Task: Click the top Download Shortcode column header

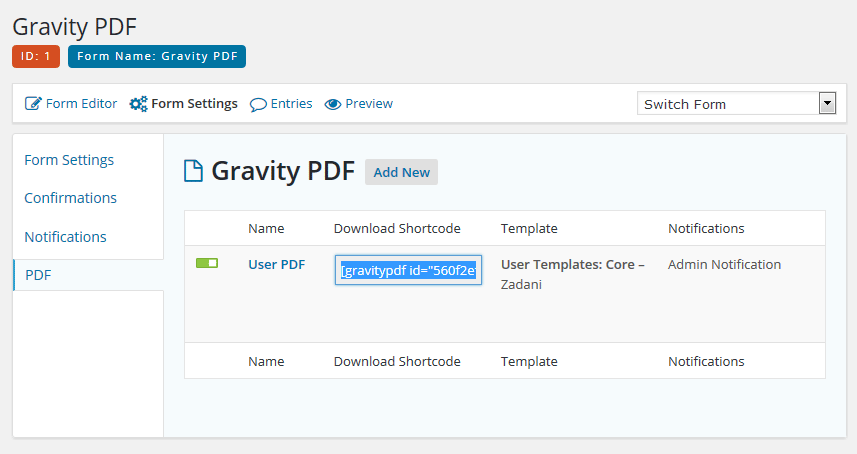Action: tap(397, 228)
